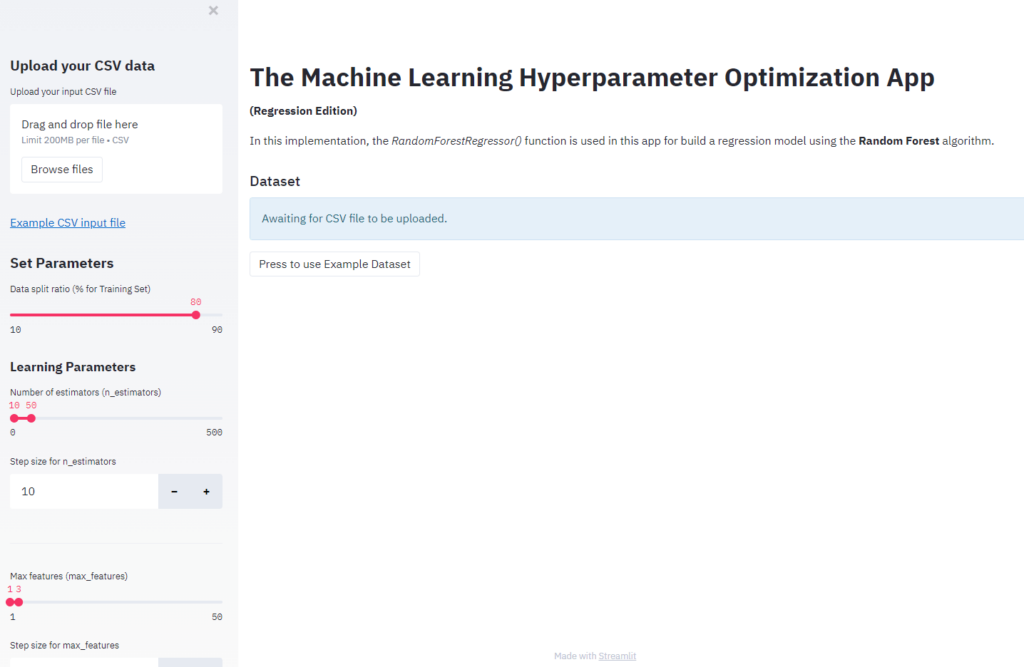The height and width of the screenshot is (667, 1024).
Task: Click the Learning Parameters sidebar heading
Action: pyautogui.click(x=73, y=367)
